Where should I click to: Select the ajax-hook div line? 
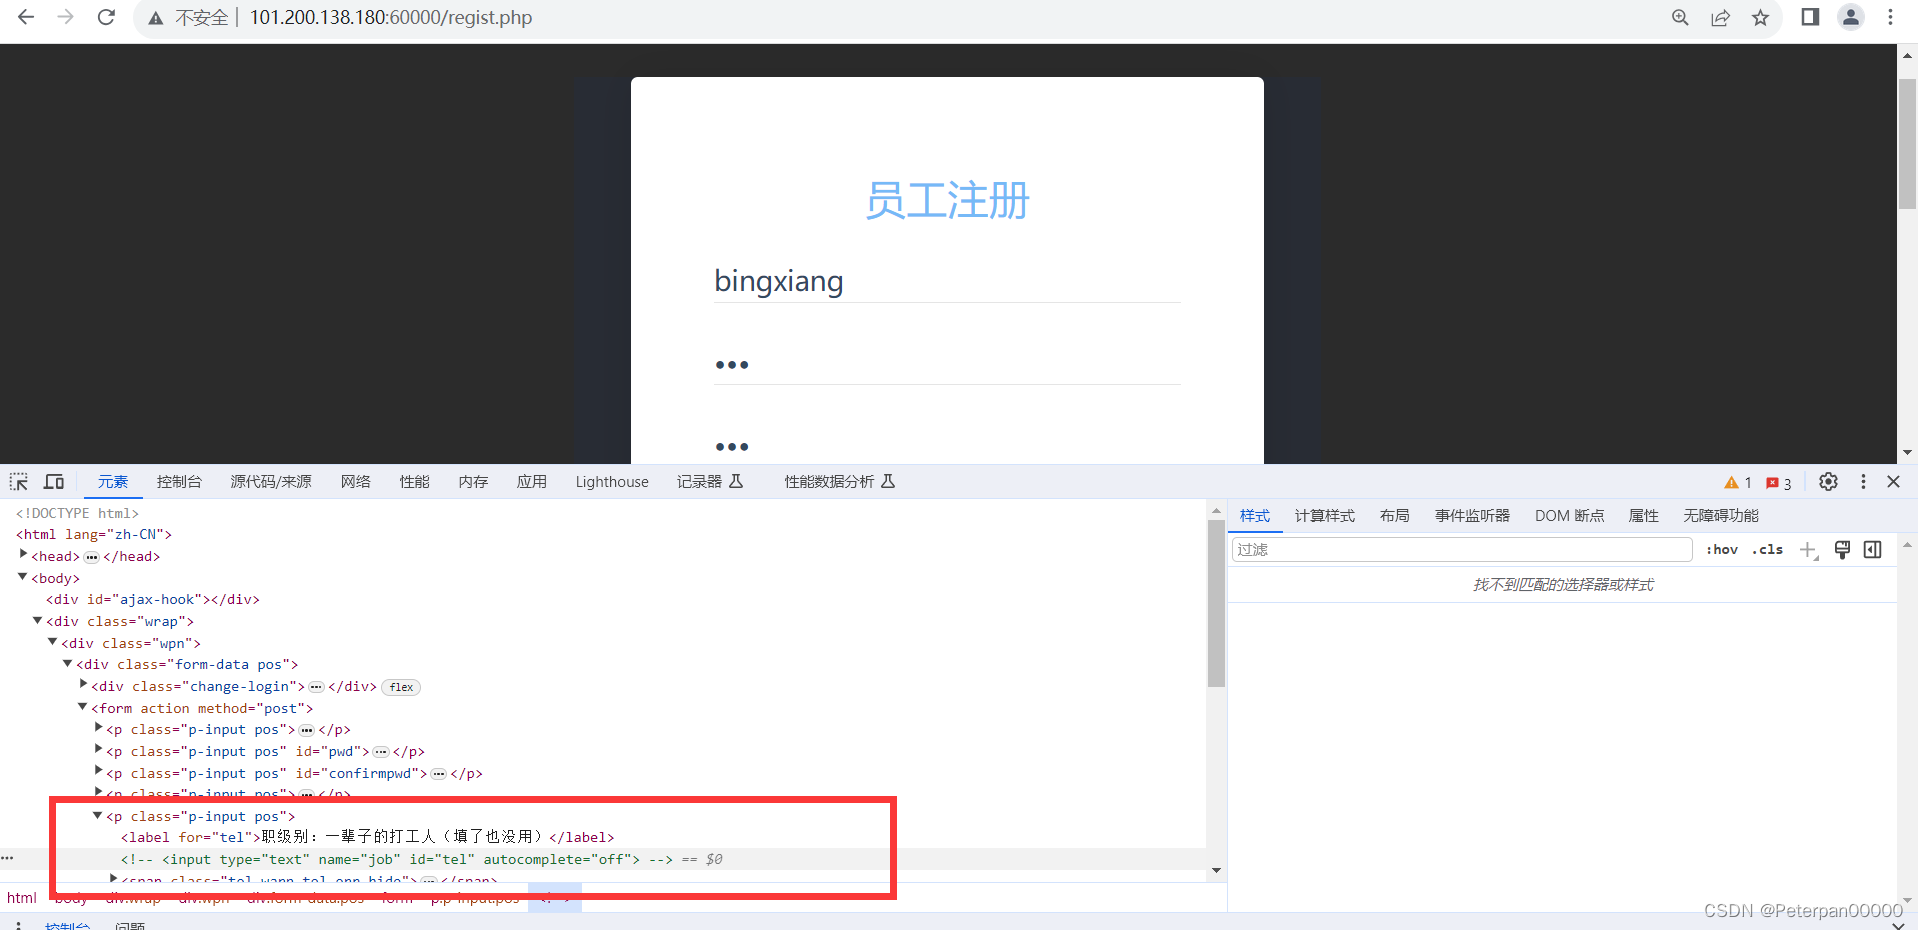[x=153, y=599]
